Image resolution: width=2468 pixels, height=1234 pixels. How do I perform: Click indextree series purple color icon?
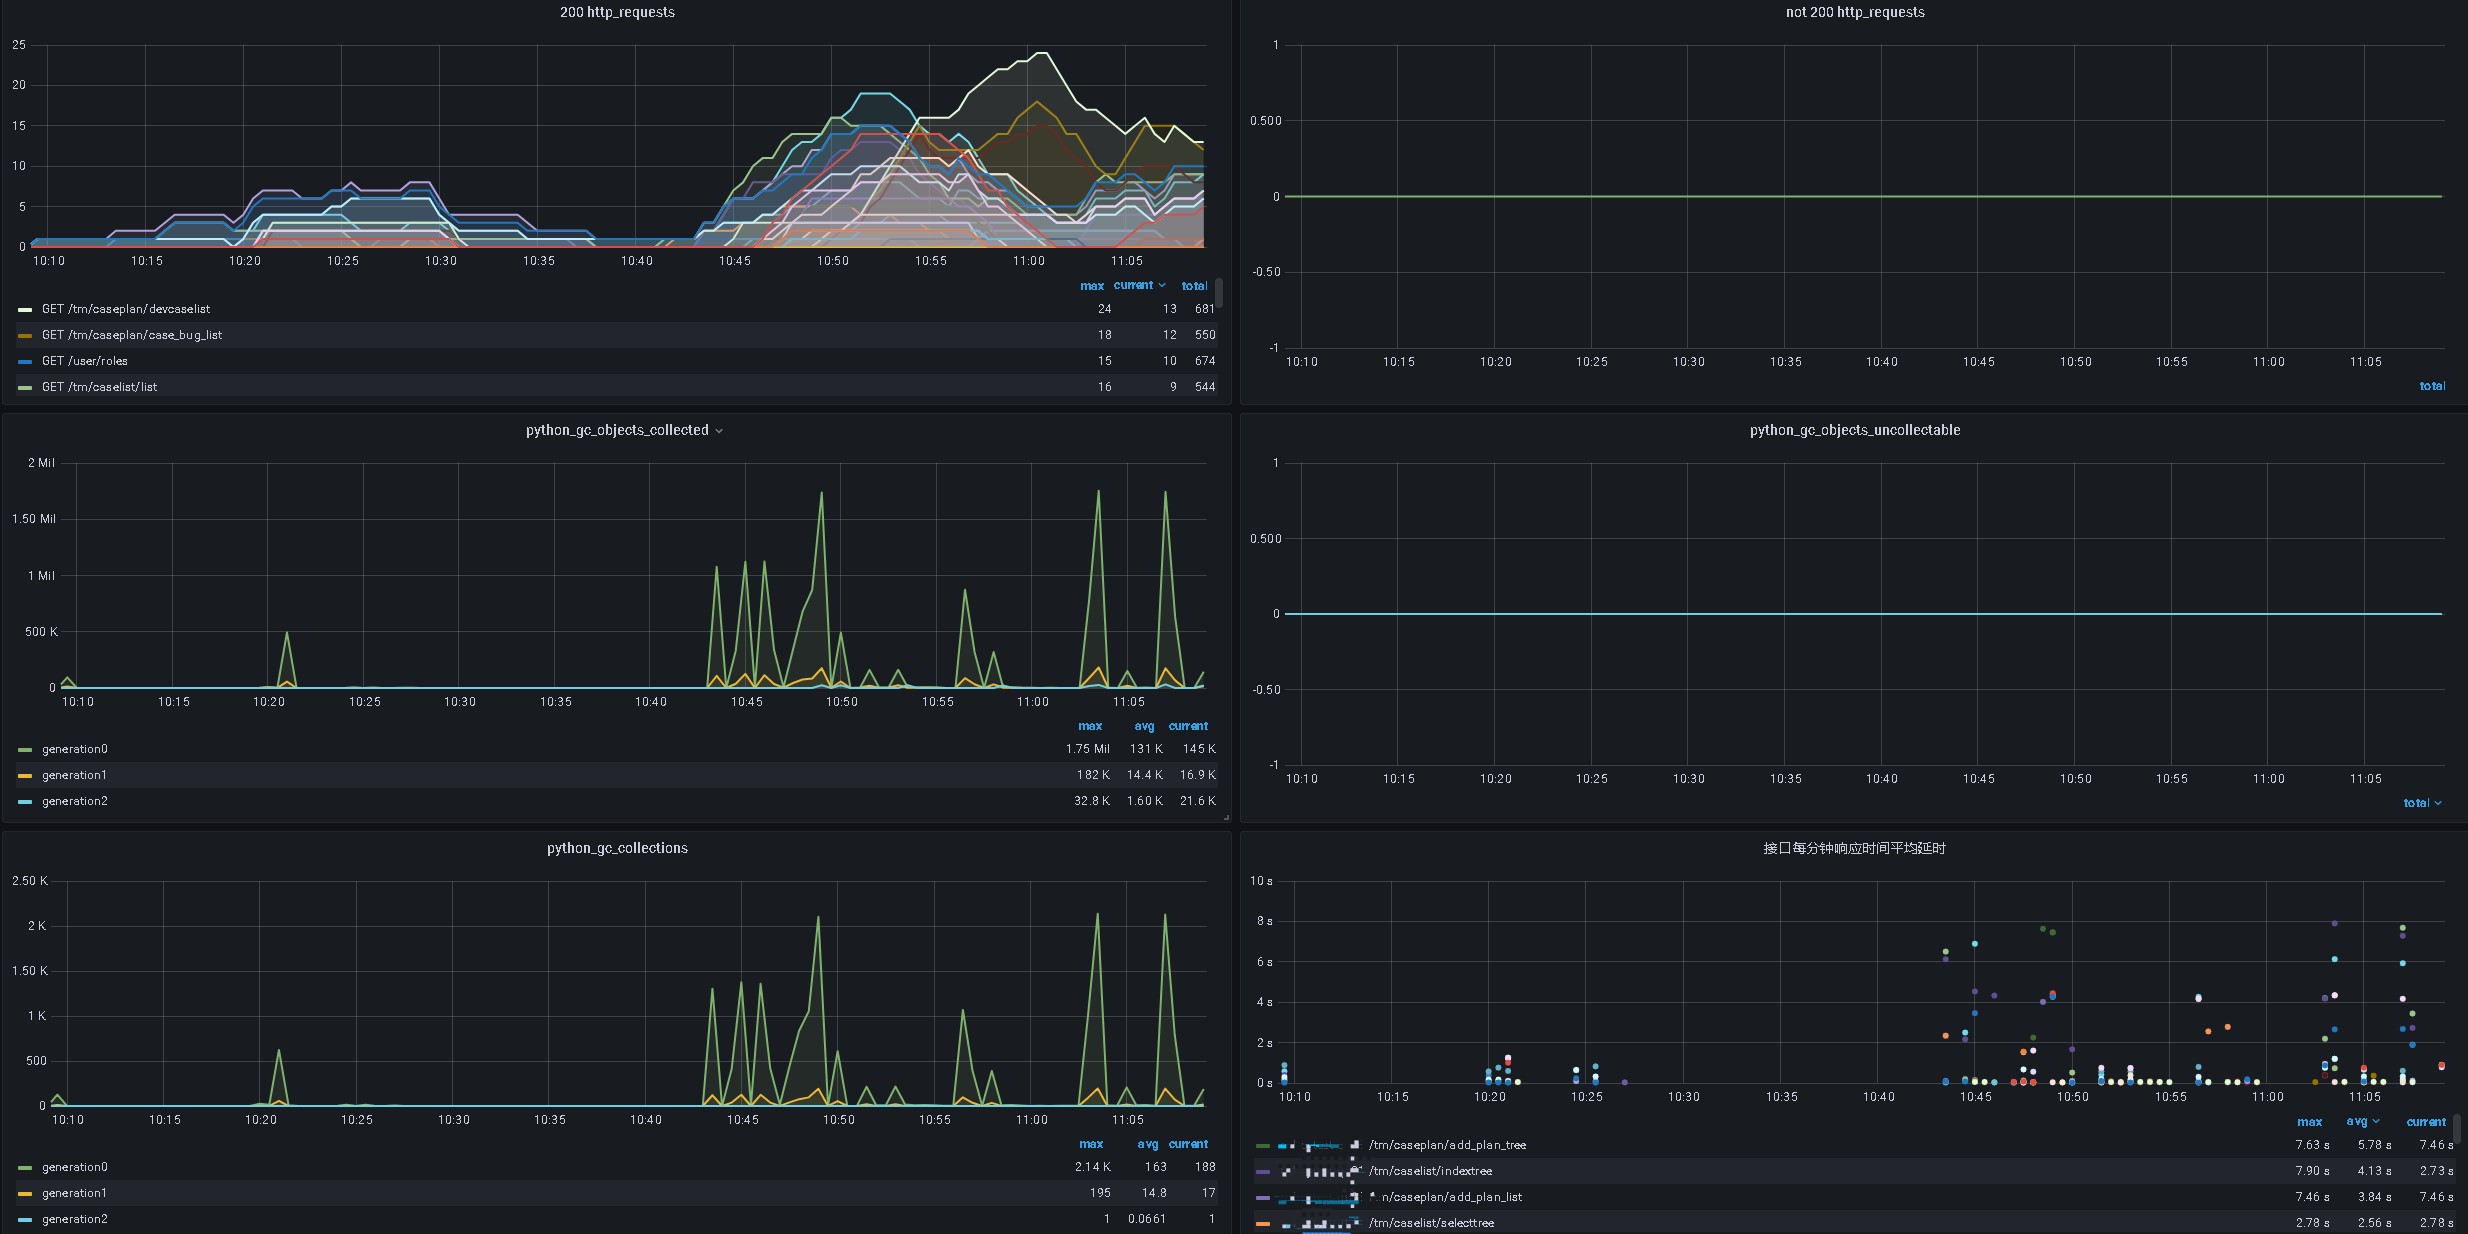1263,1172
